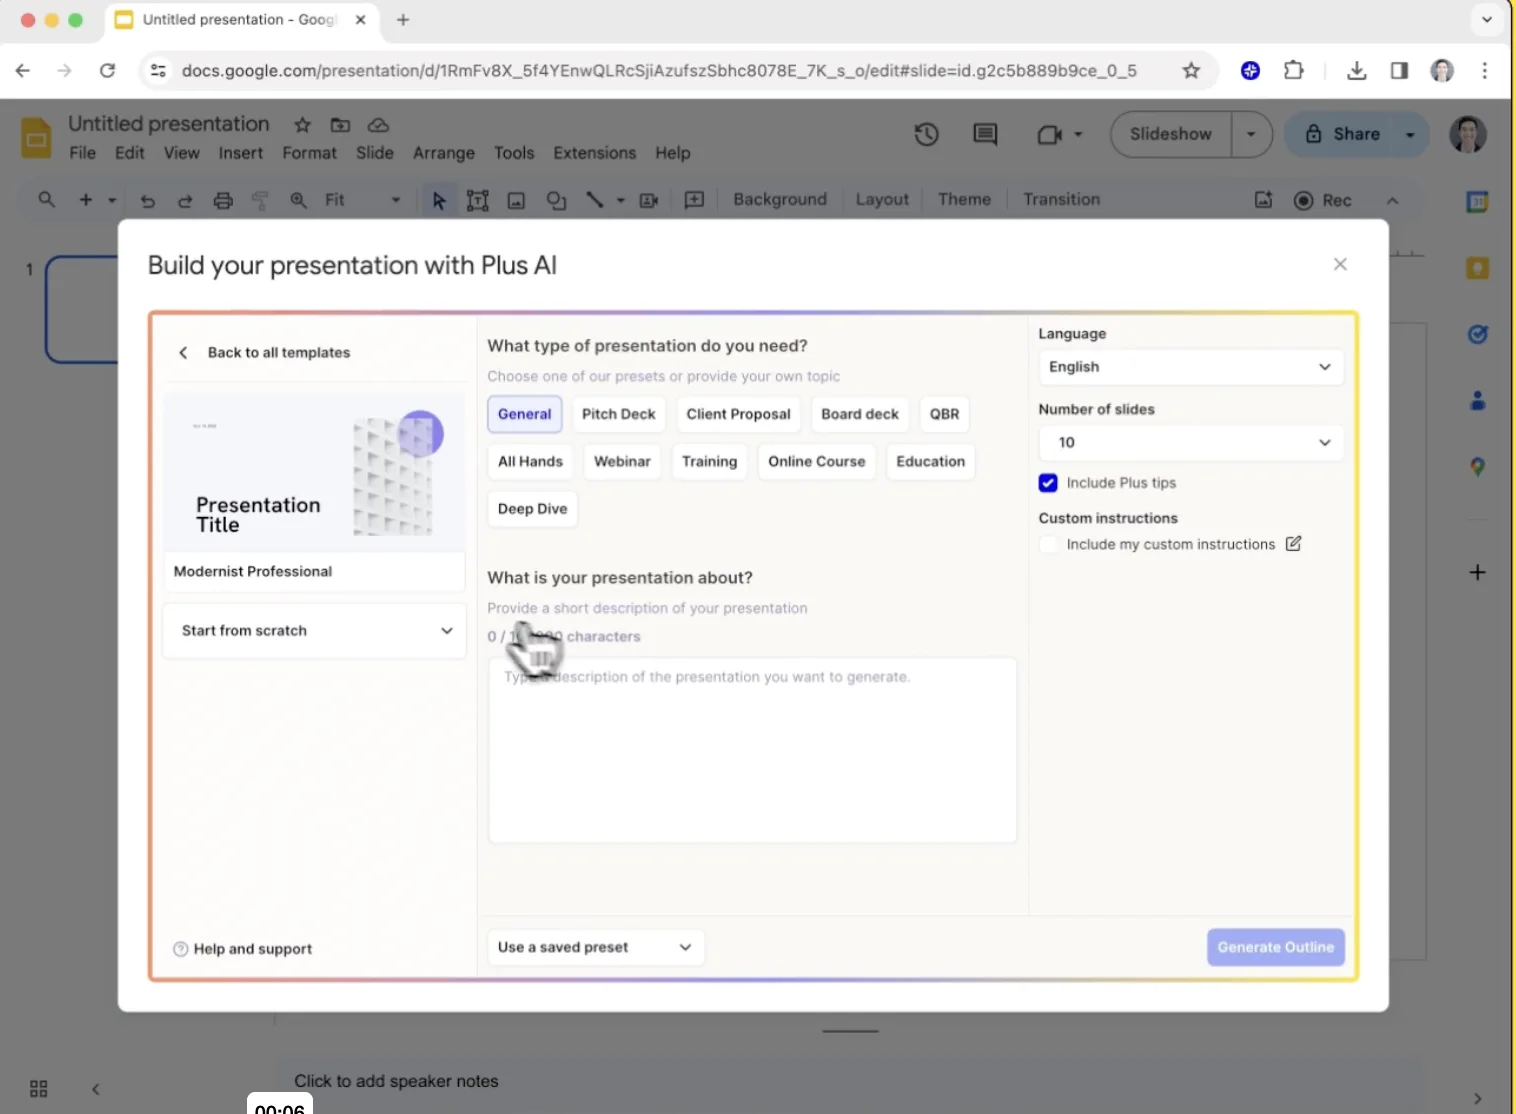
Task: Click the presentation description text area
Action: (x=752, y=750)
